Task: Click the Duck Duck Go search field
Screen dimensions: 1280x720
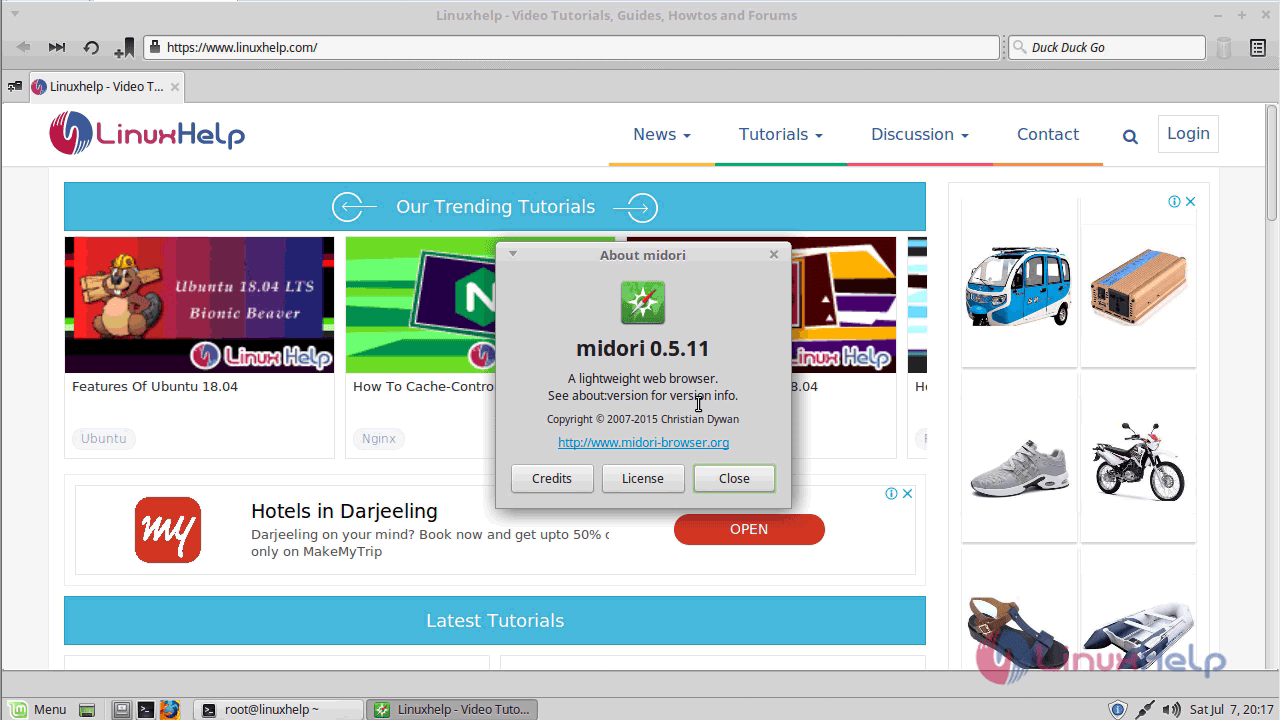Action: pyautogui.click(x=1106, y=47)
